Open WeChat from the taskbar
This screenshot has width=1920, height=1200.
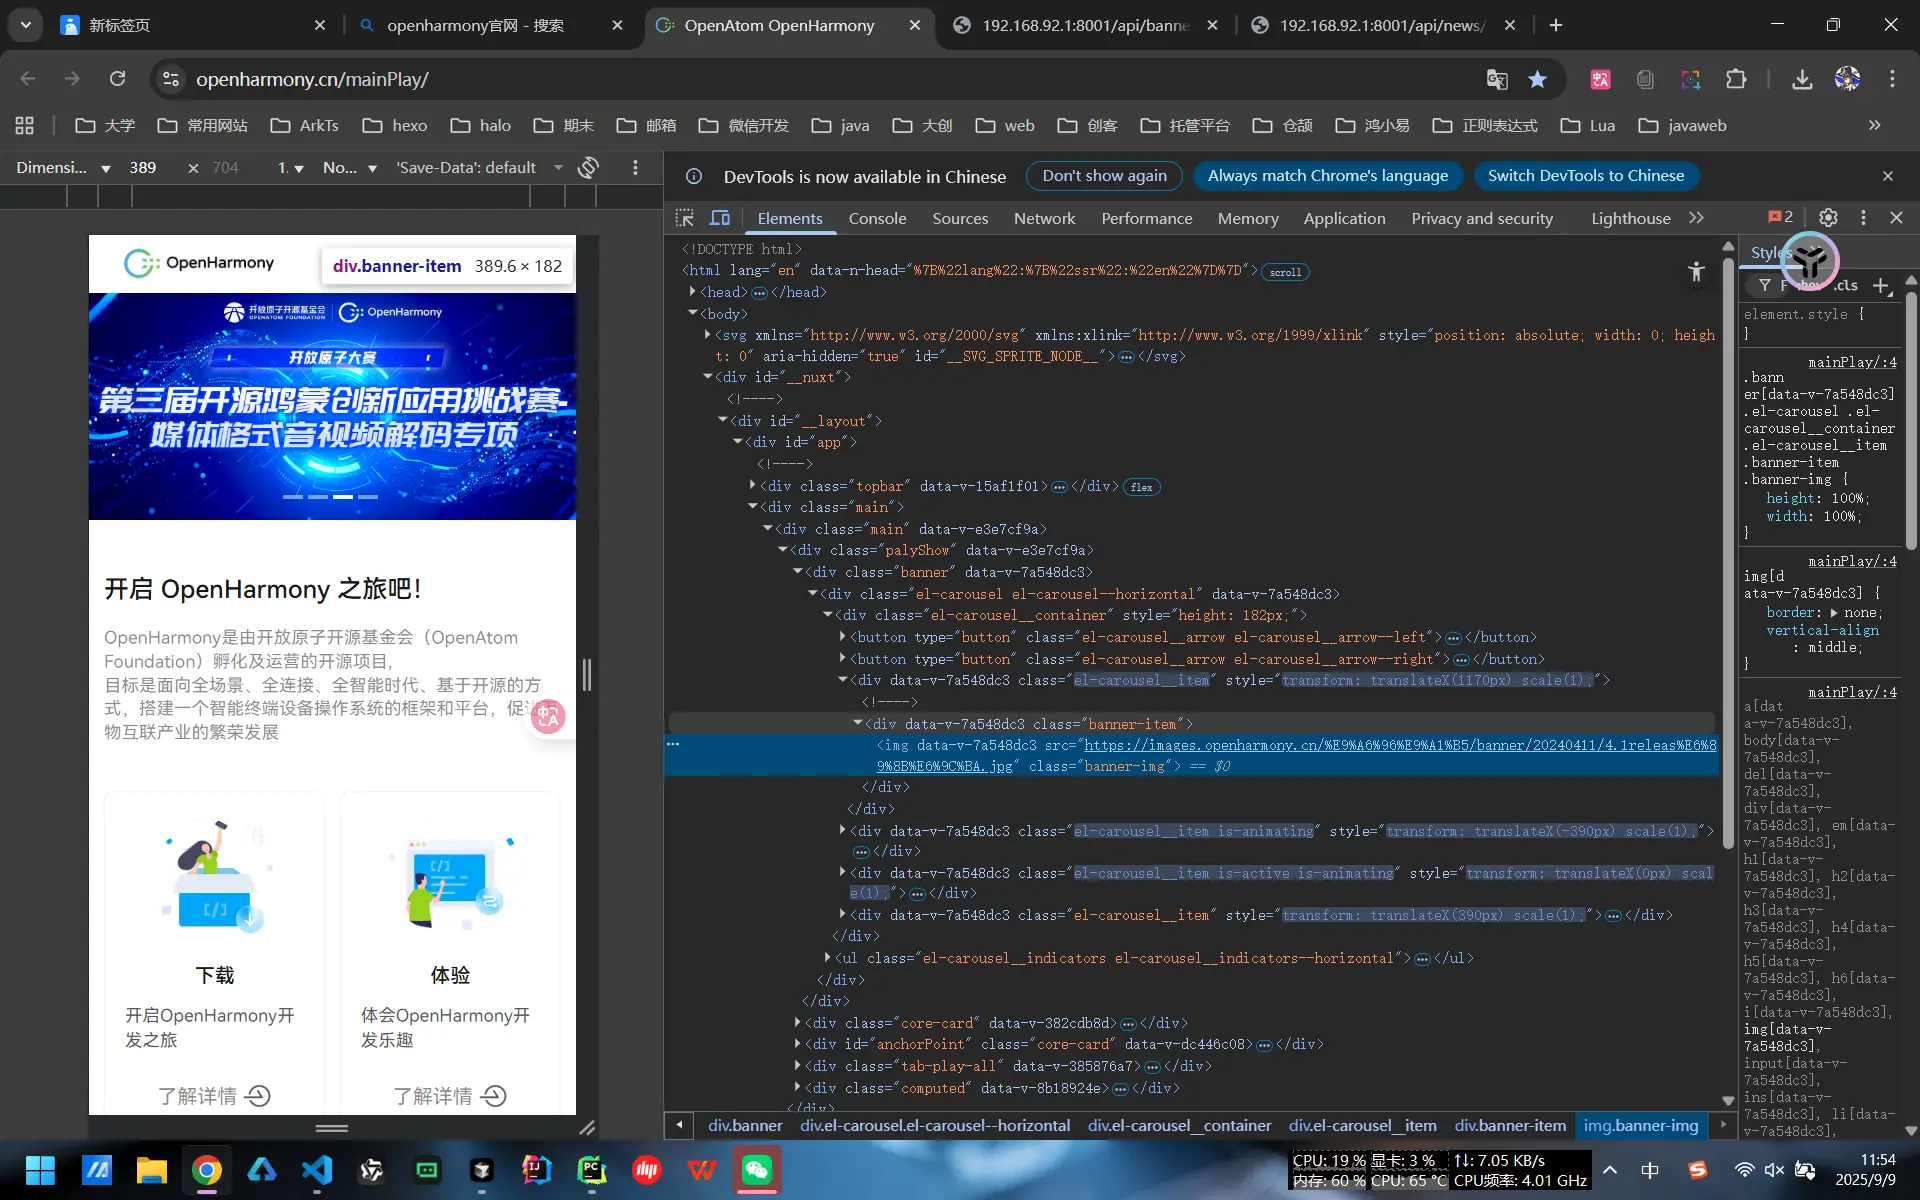757,1169
